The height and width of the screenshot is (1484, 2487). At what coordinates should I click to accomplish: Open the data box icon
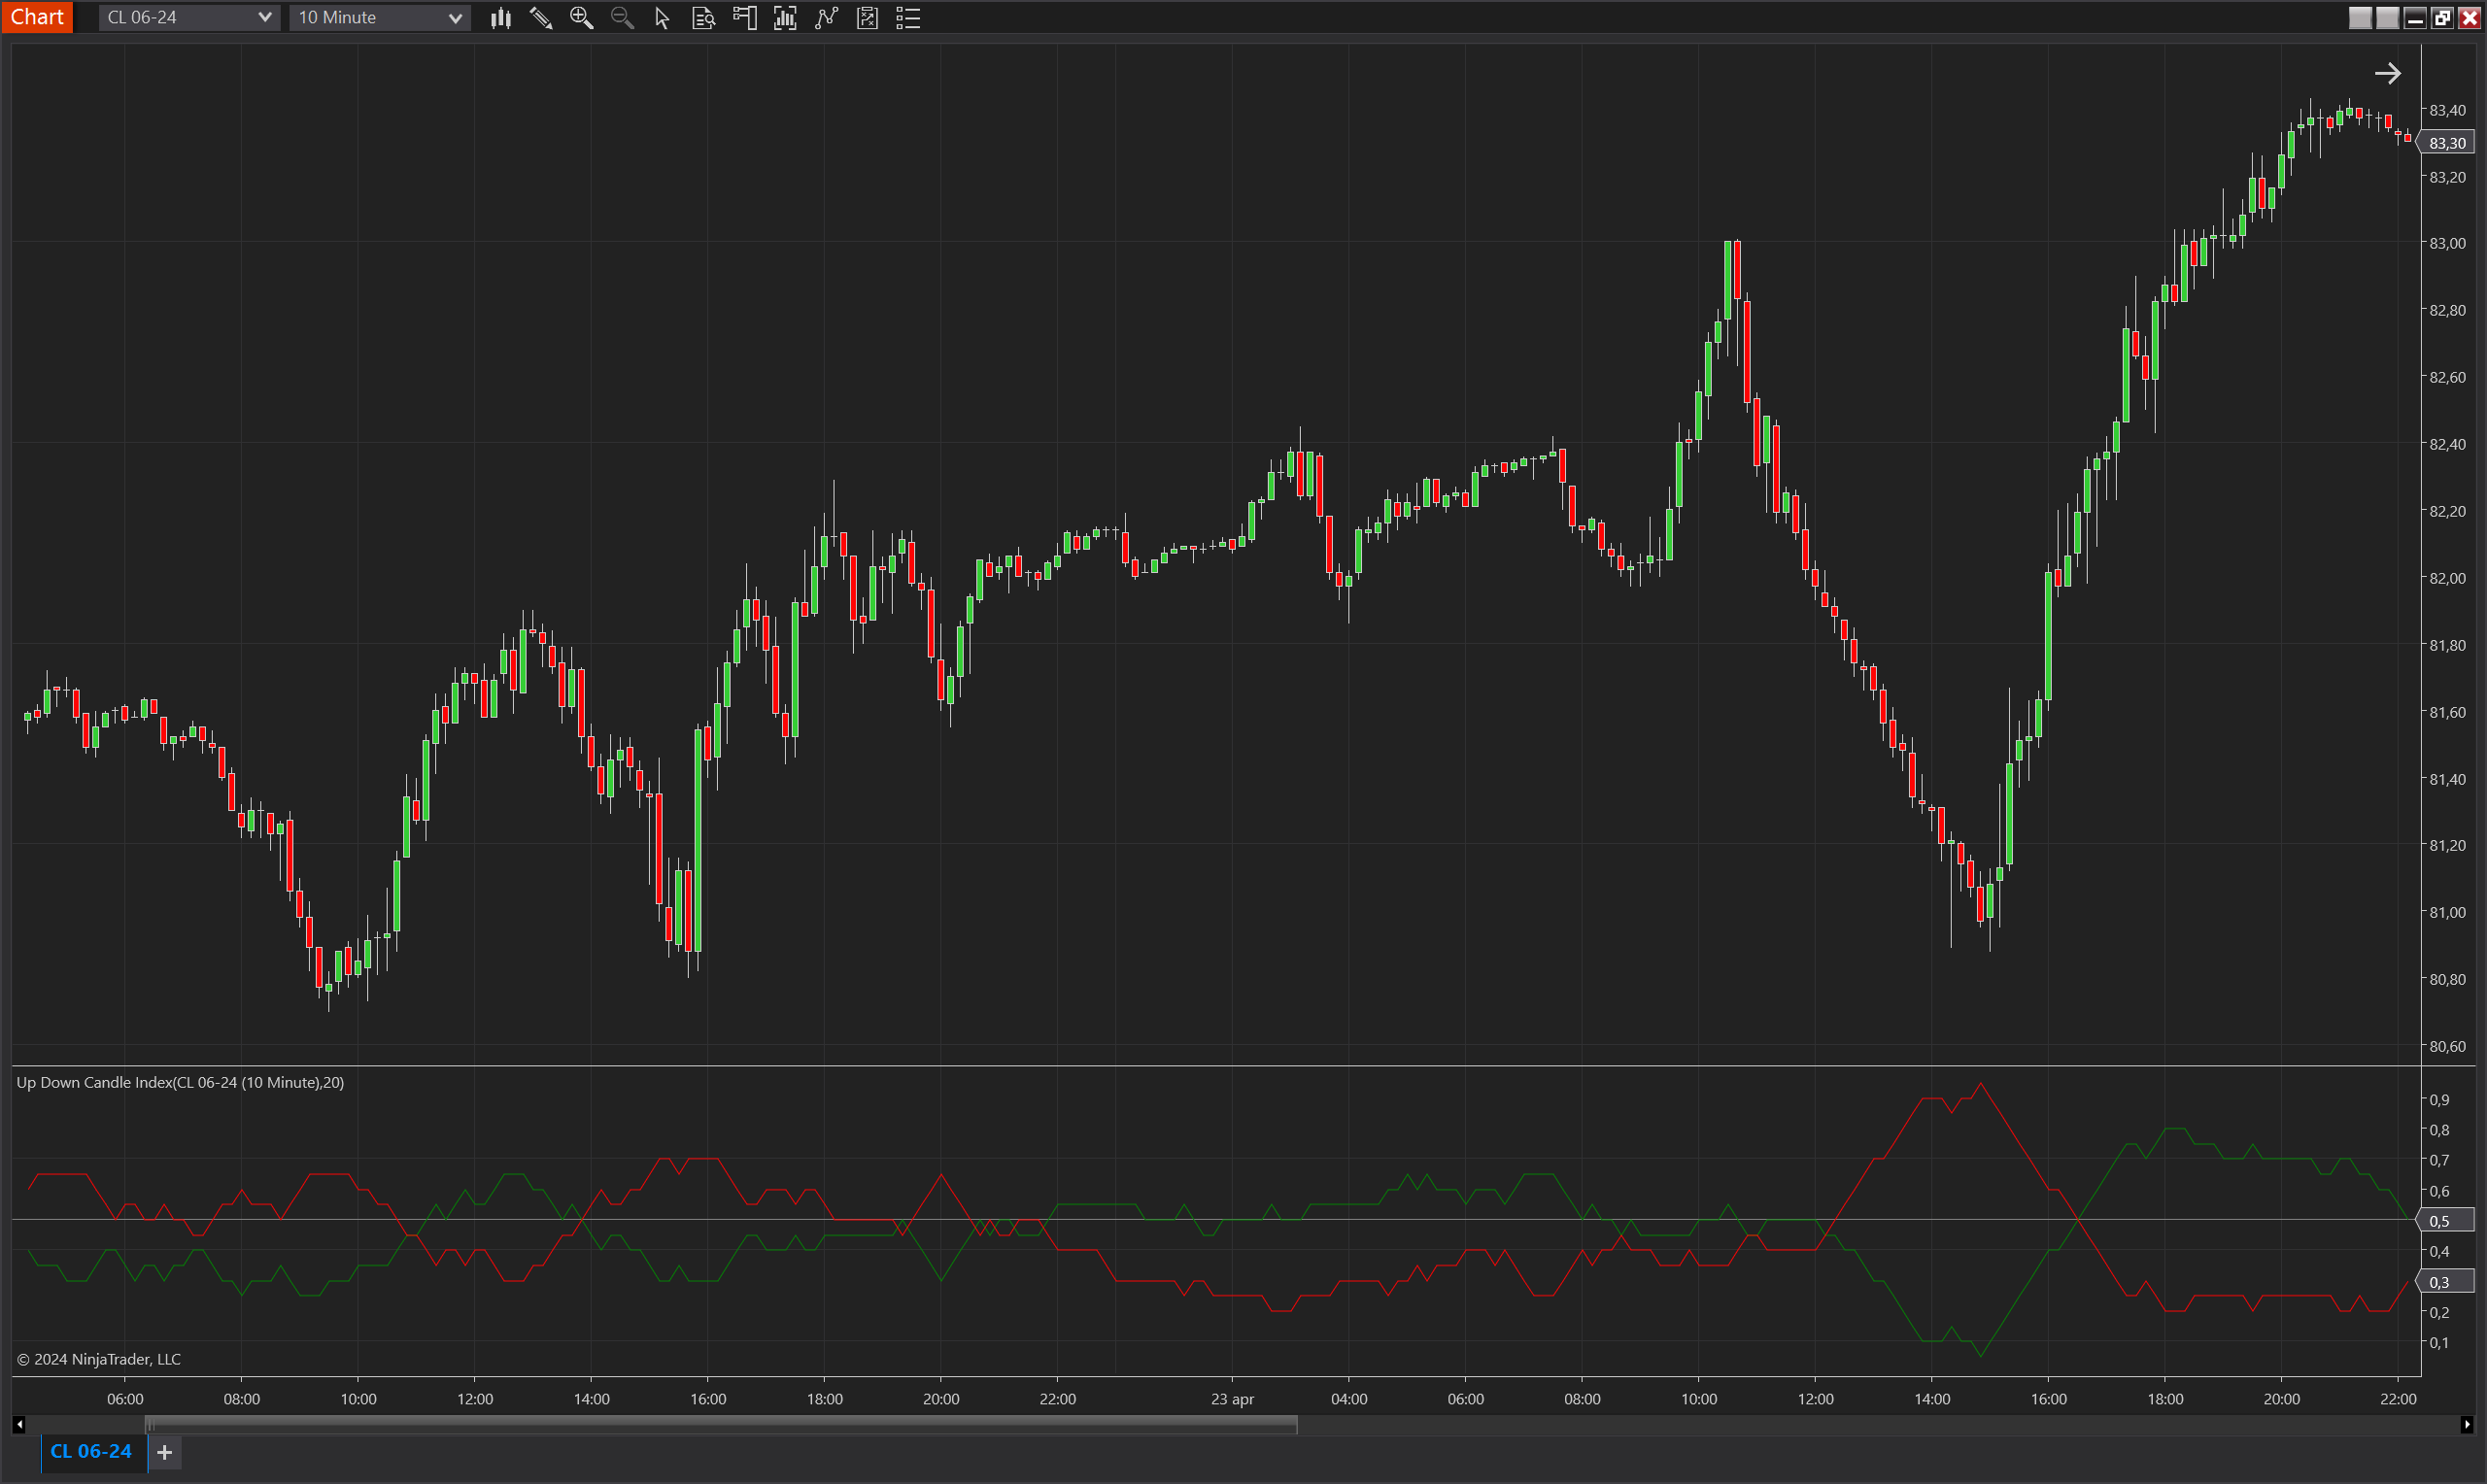[x=703, y=17]
